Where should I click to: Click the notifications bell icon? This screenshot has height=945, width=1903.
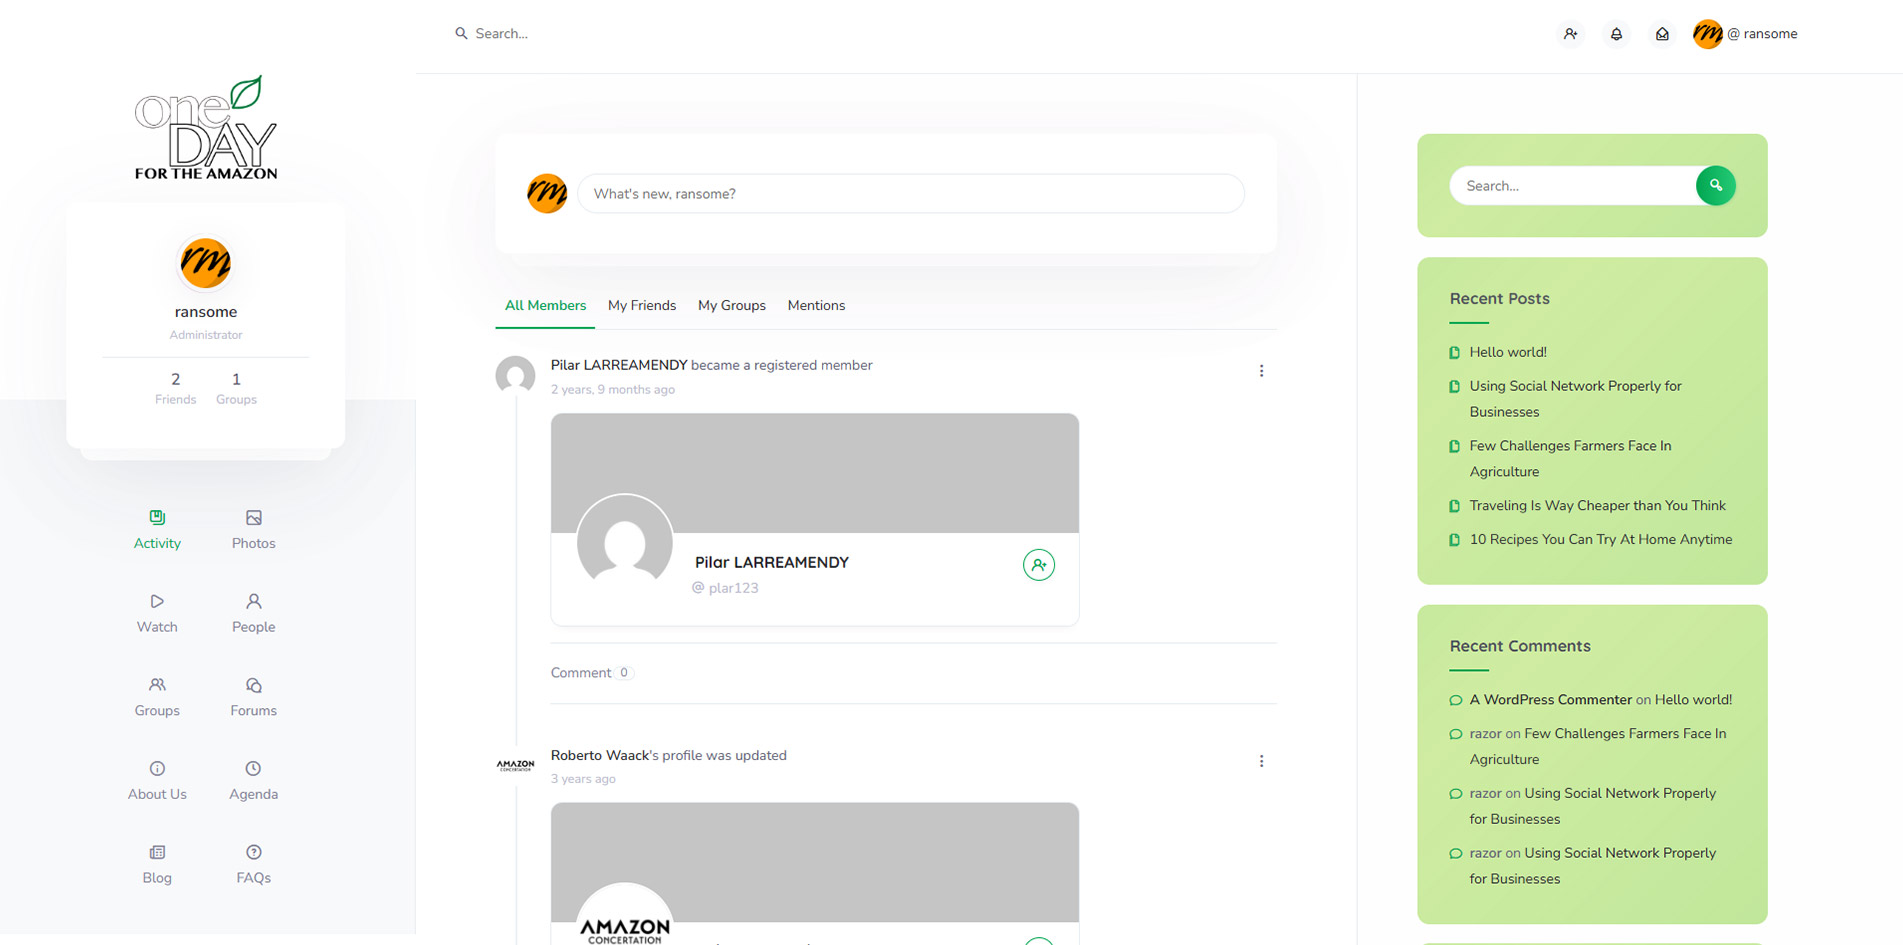[1616, 34]
